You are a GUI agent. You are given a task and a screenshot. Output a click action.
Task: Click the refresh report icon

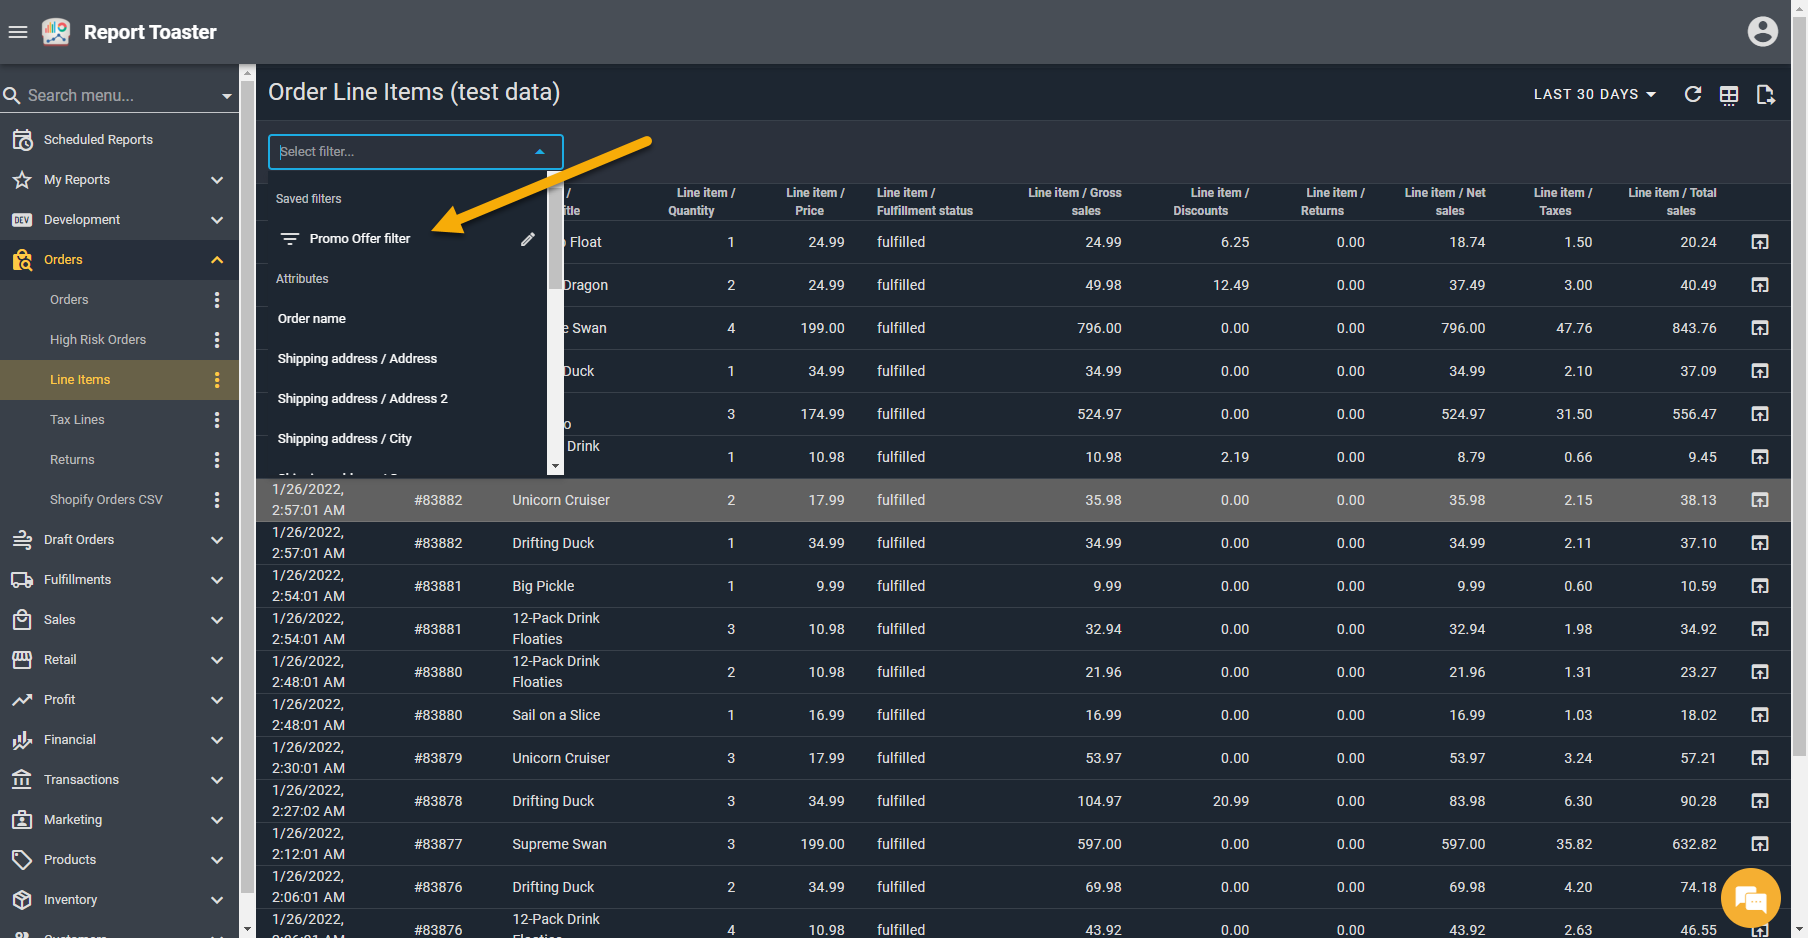1692,94
